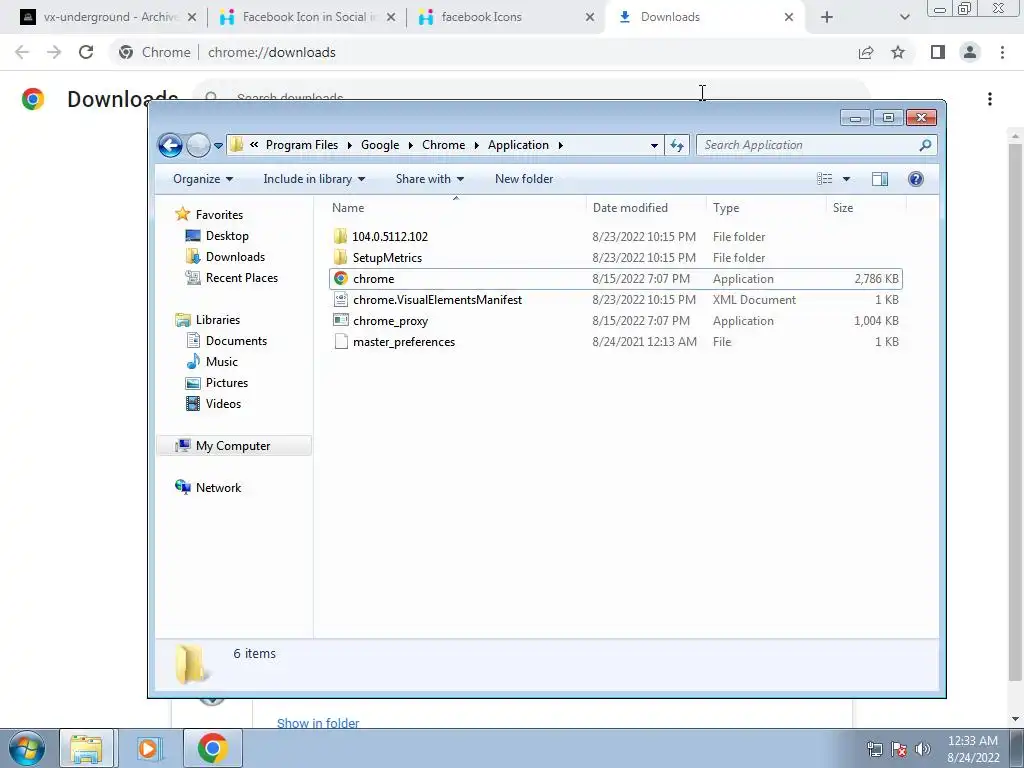Screen dimensions: 1024x768
Task: Select Network in the navigation pane
Action: (218, 487)
